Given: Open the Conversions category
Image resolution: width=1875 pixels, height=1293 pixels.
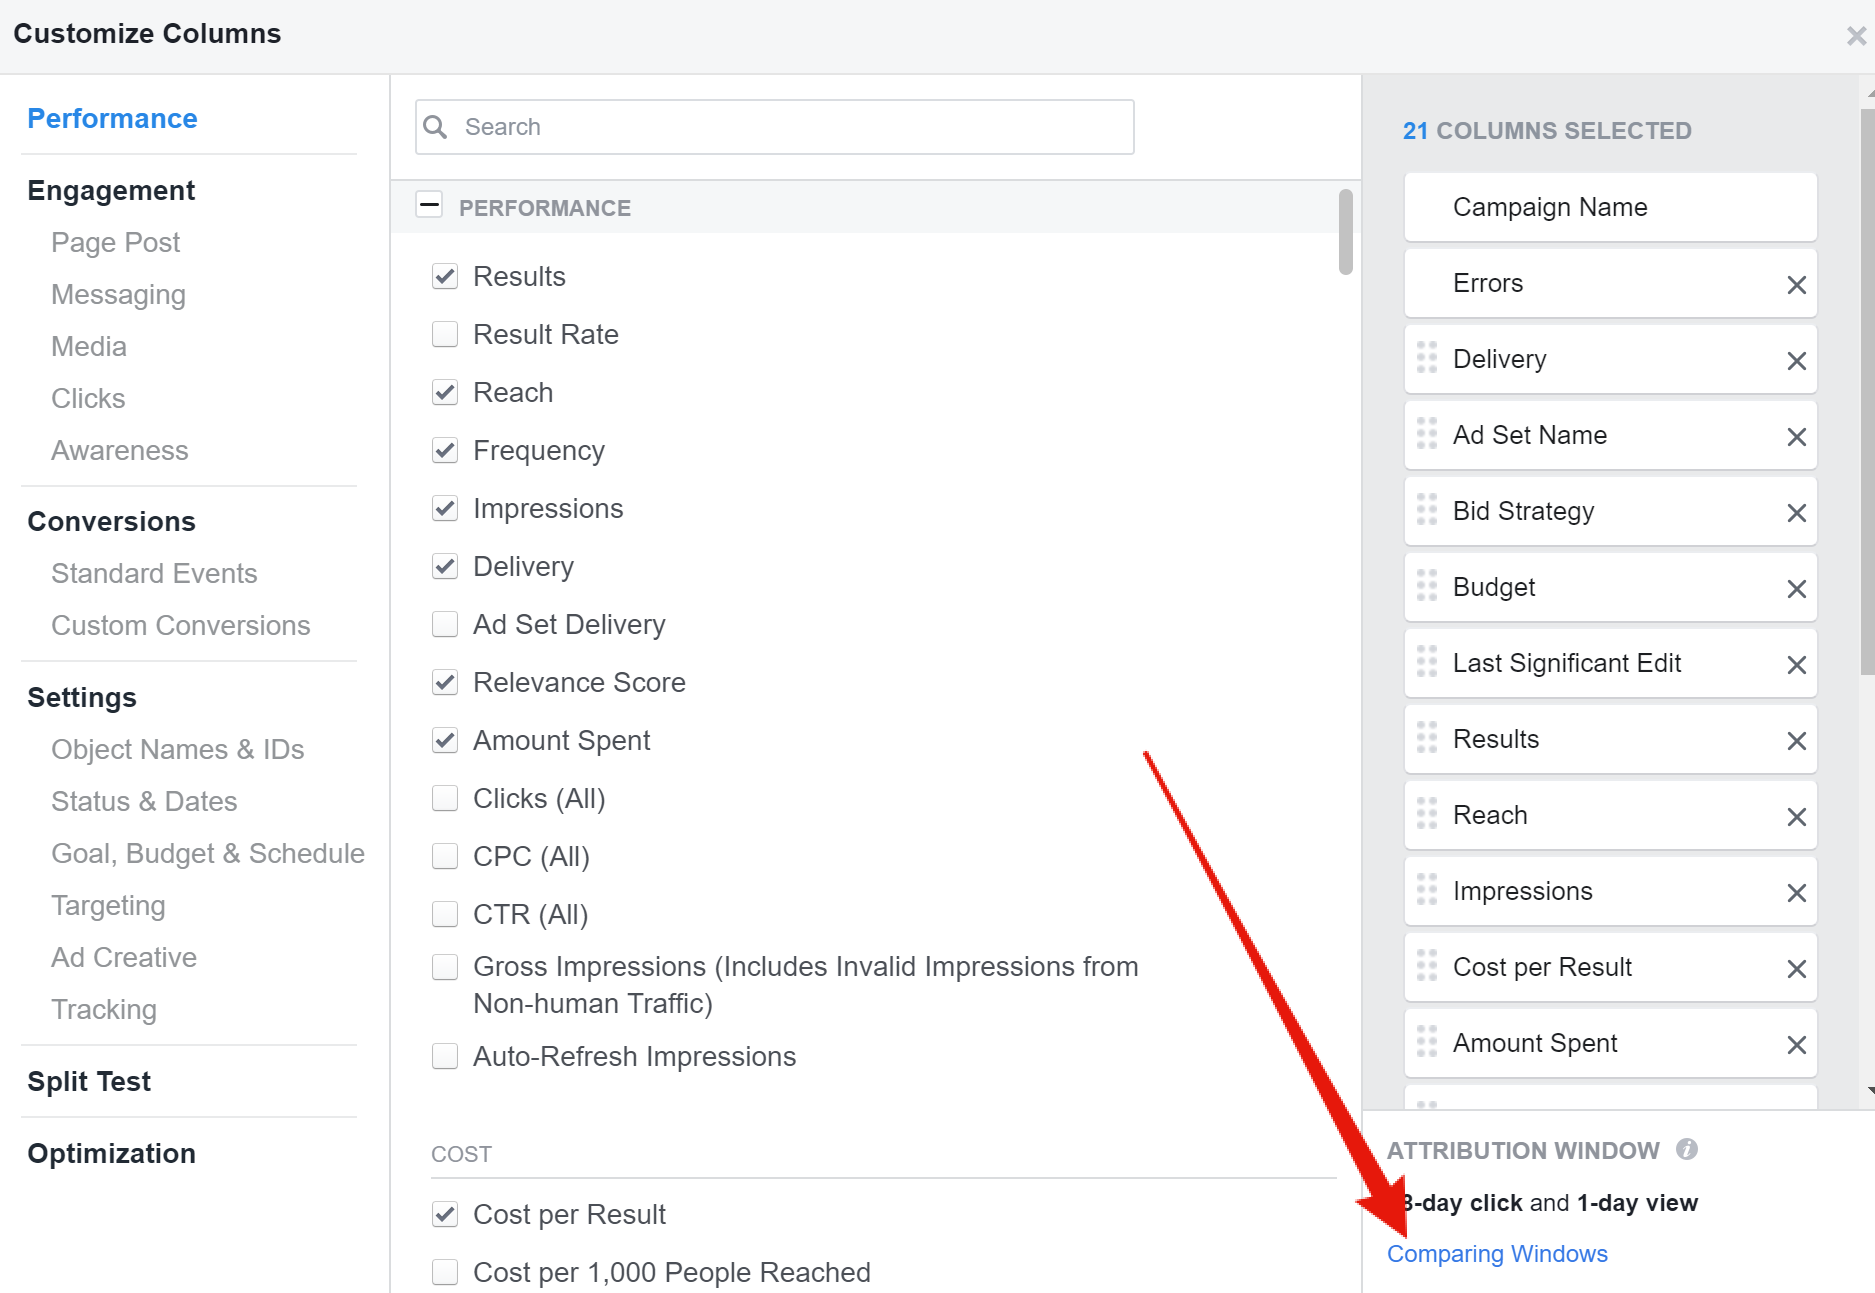Looking at the screenshot, I should (x=111, y=521).
